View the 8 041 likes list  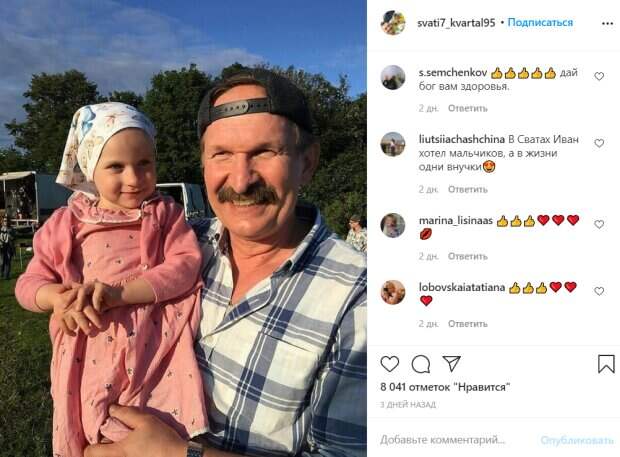tap(445, 387)
